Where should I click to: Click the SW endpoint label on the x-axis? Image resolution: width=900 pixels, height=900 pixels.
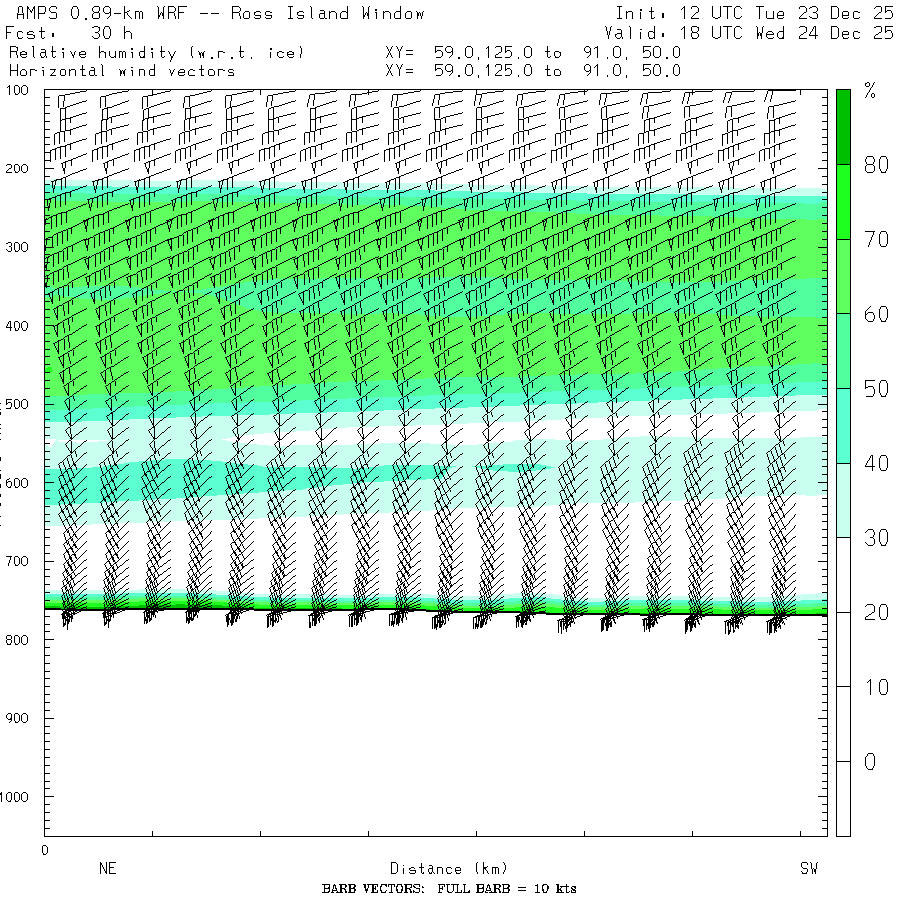tap(809, 869)
